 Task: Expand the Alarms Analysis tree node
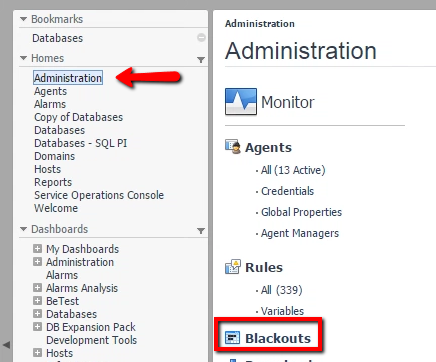point(38,288)
